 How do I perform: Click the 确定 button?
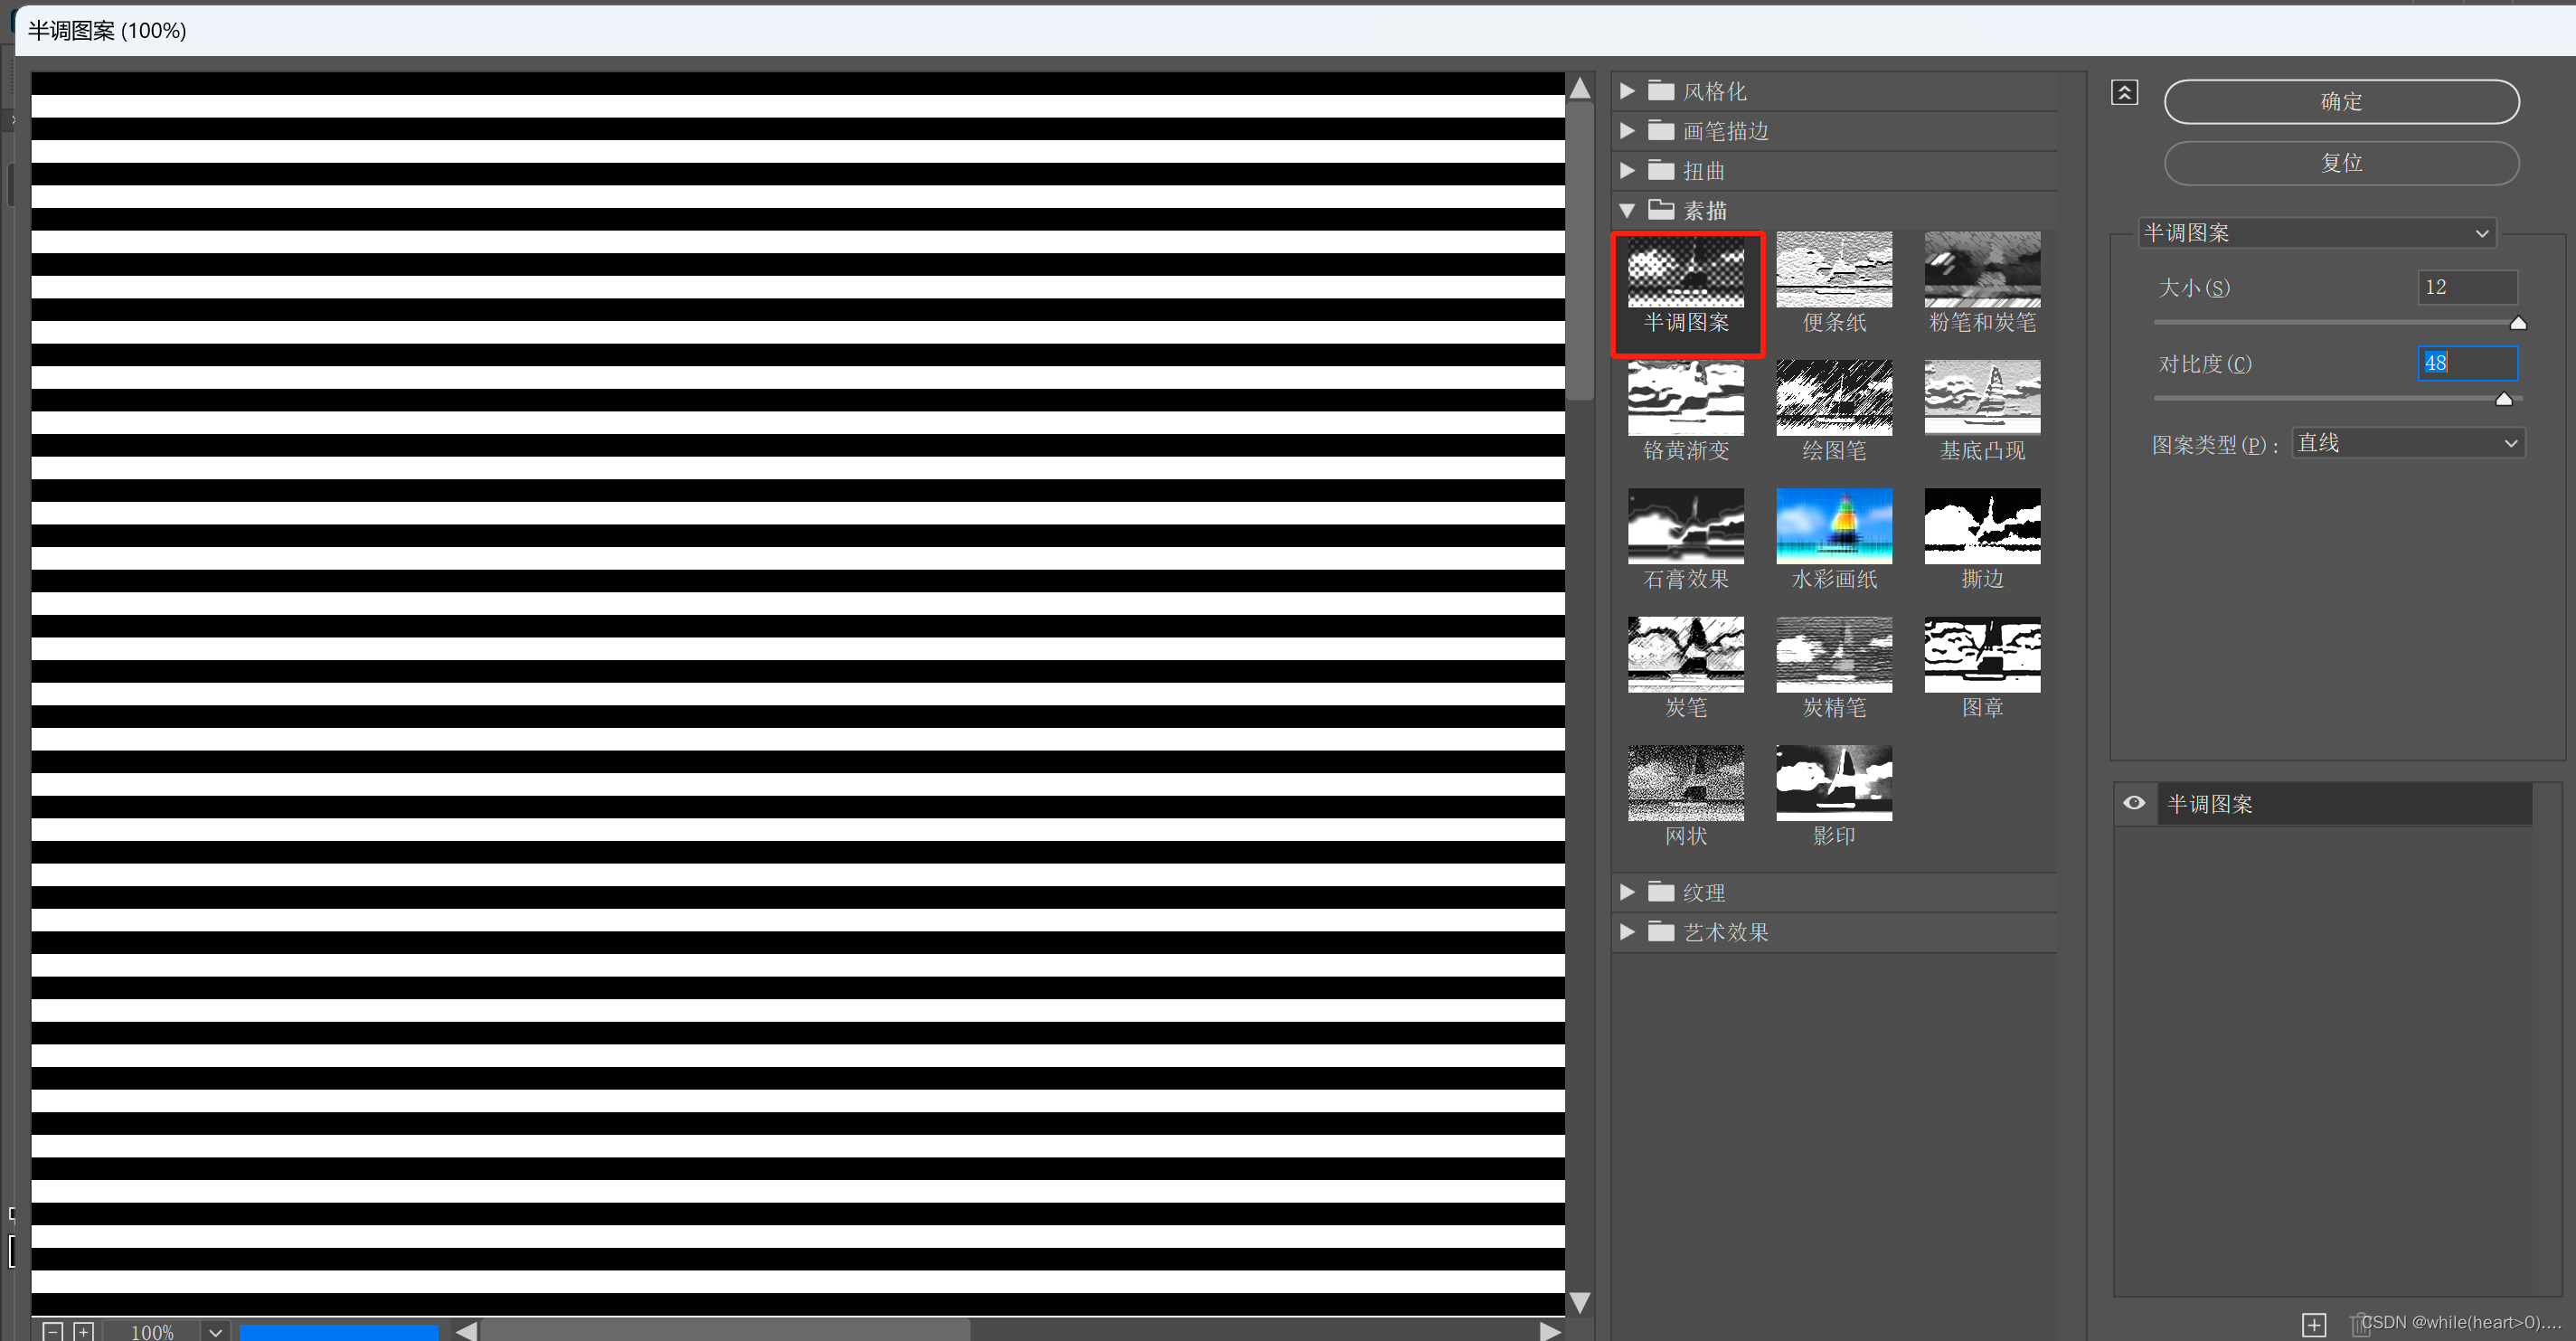[2341, 102]
